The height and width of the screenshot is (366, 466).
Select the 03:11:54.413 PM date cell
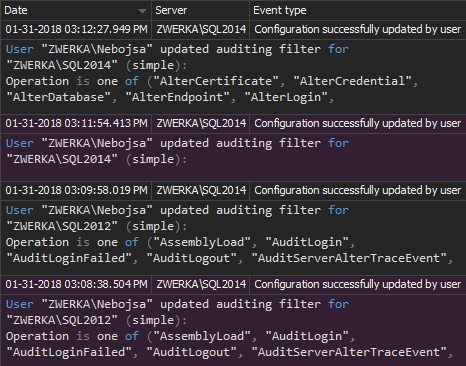pos(76,124)
